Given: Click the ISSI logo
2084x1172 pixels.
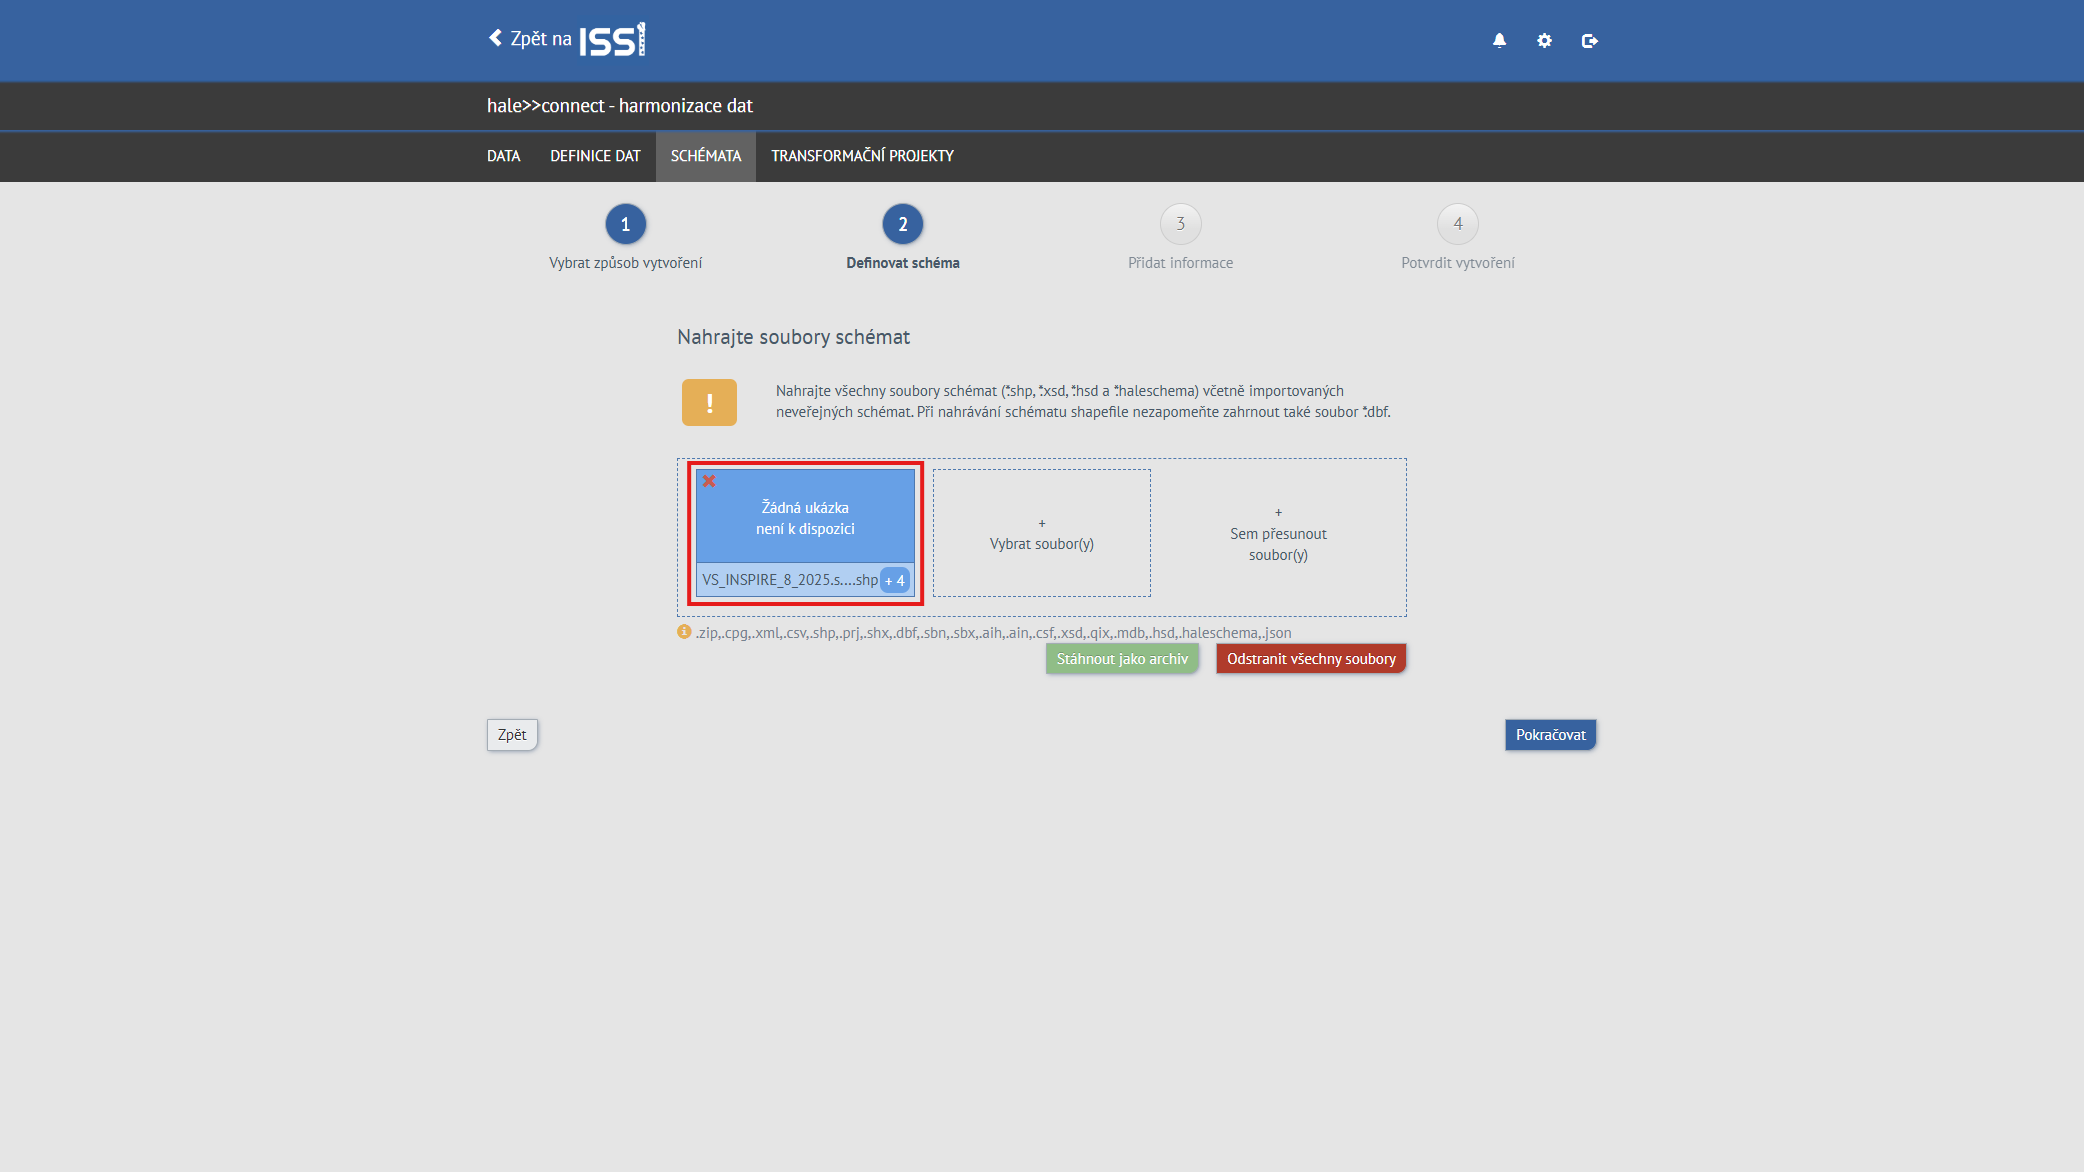Looking at the screenshot, I should point(612,40).
